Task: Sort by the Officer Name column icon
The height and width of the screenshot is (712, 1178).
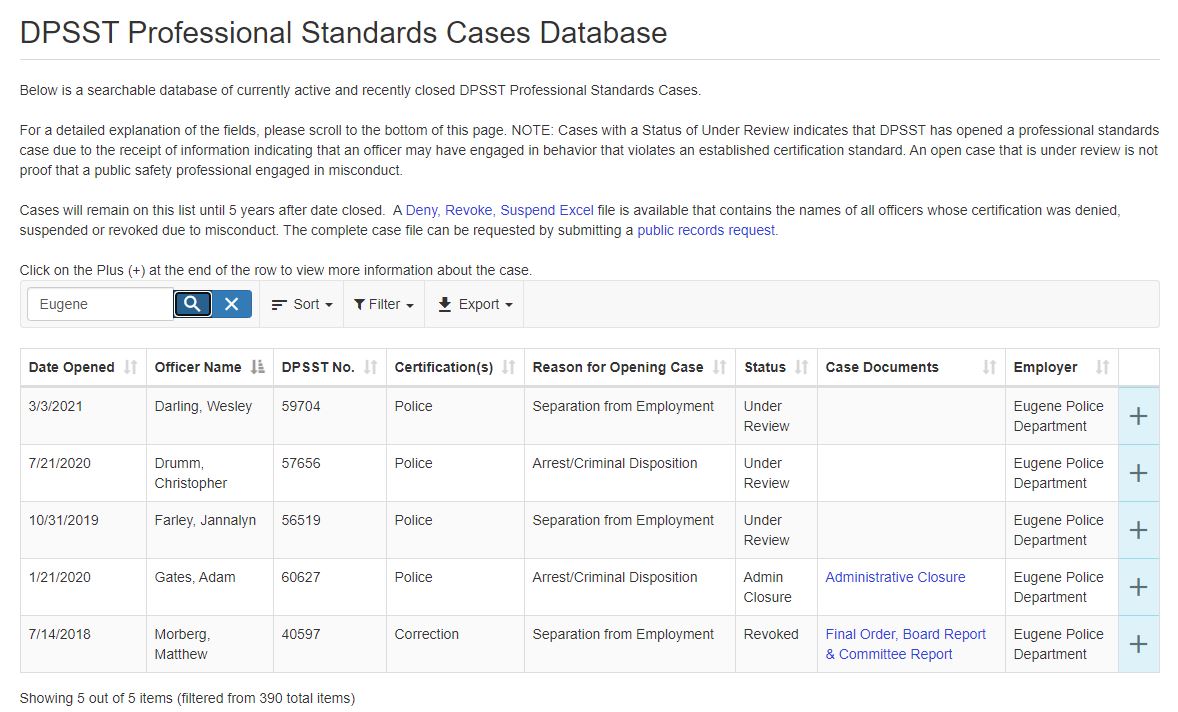Action: point(258,367)
